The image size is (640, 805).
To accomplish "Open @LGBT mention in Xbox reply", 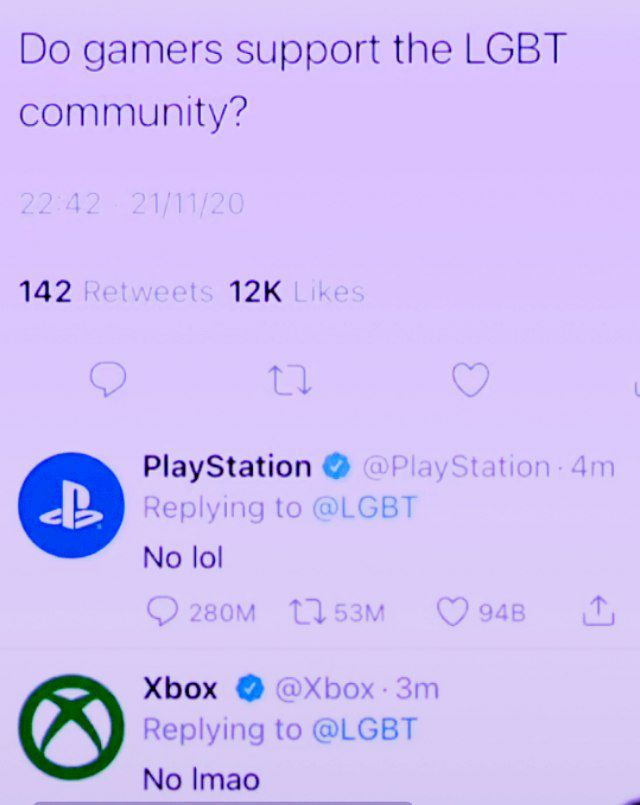I will pos(364,730).
